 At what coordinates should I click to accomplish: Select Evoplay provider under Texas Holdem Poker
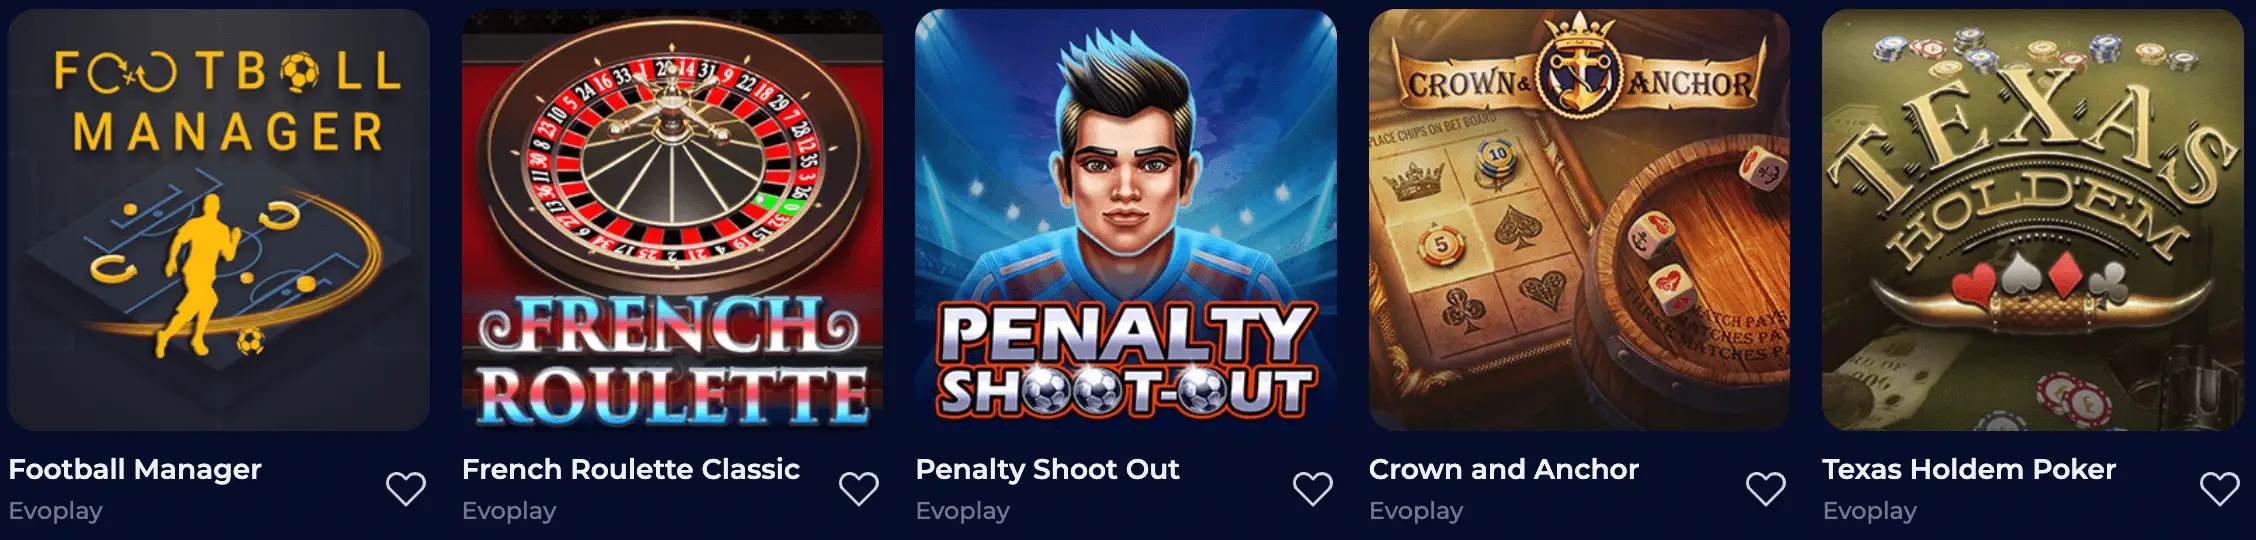pos(1870,511)
